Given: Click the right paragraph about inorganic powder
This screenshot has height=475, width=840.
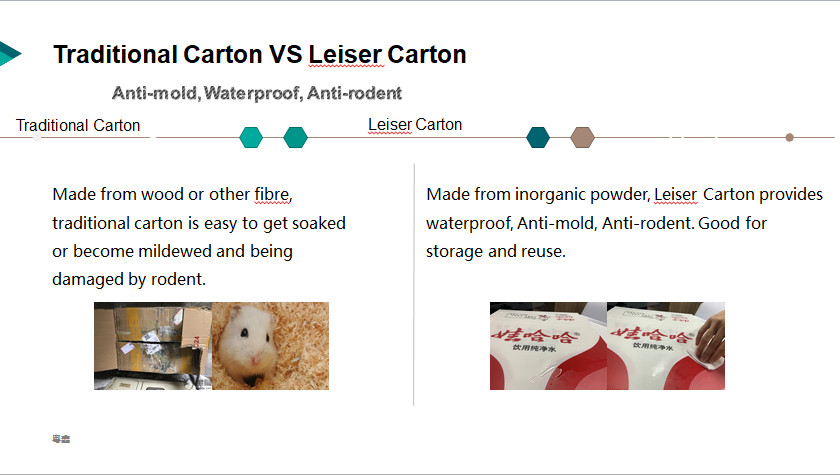Looking at the screenshot, I should tap(624, 223).
